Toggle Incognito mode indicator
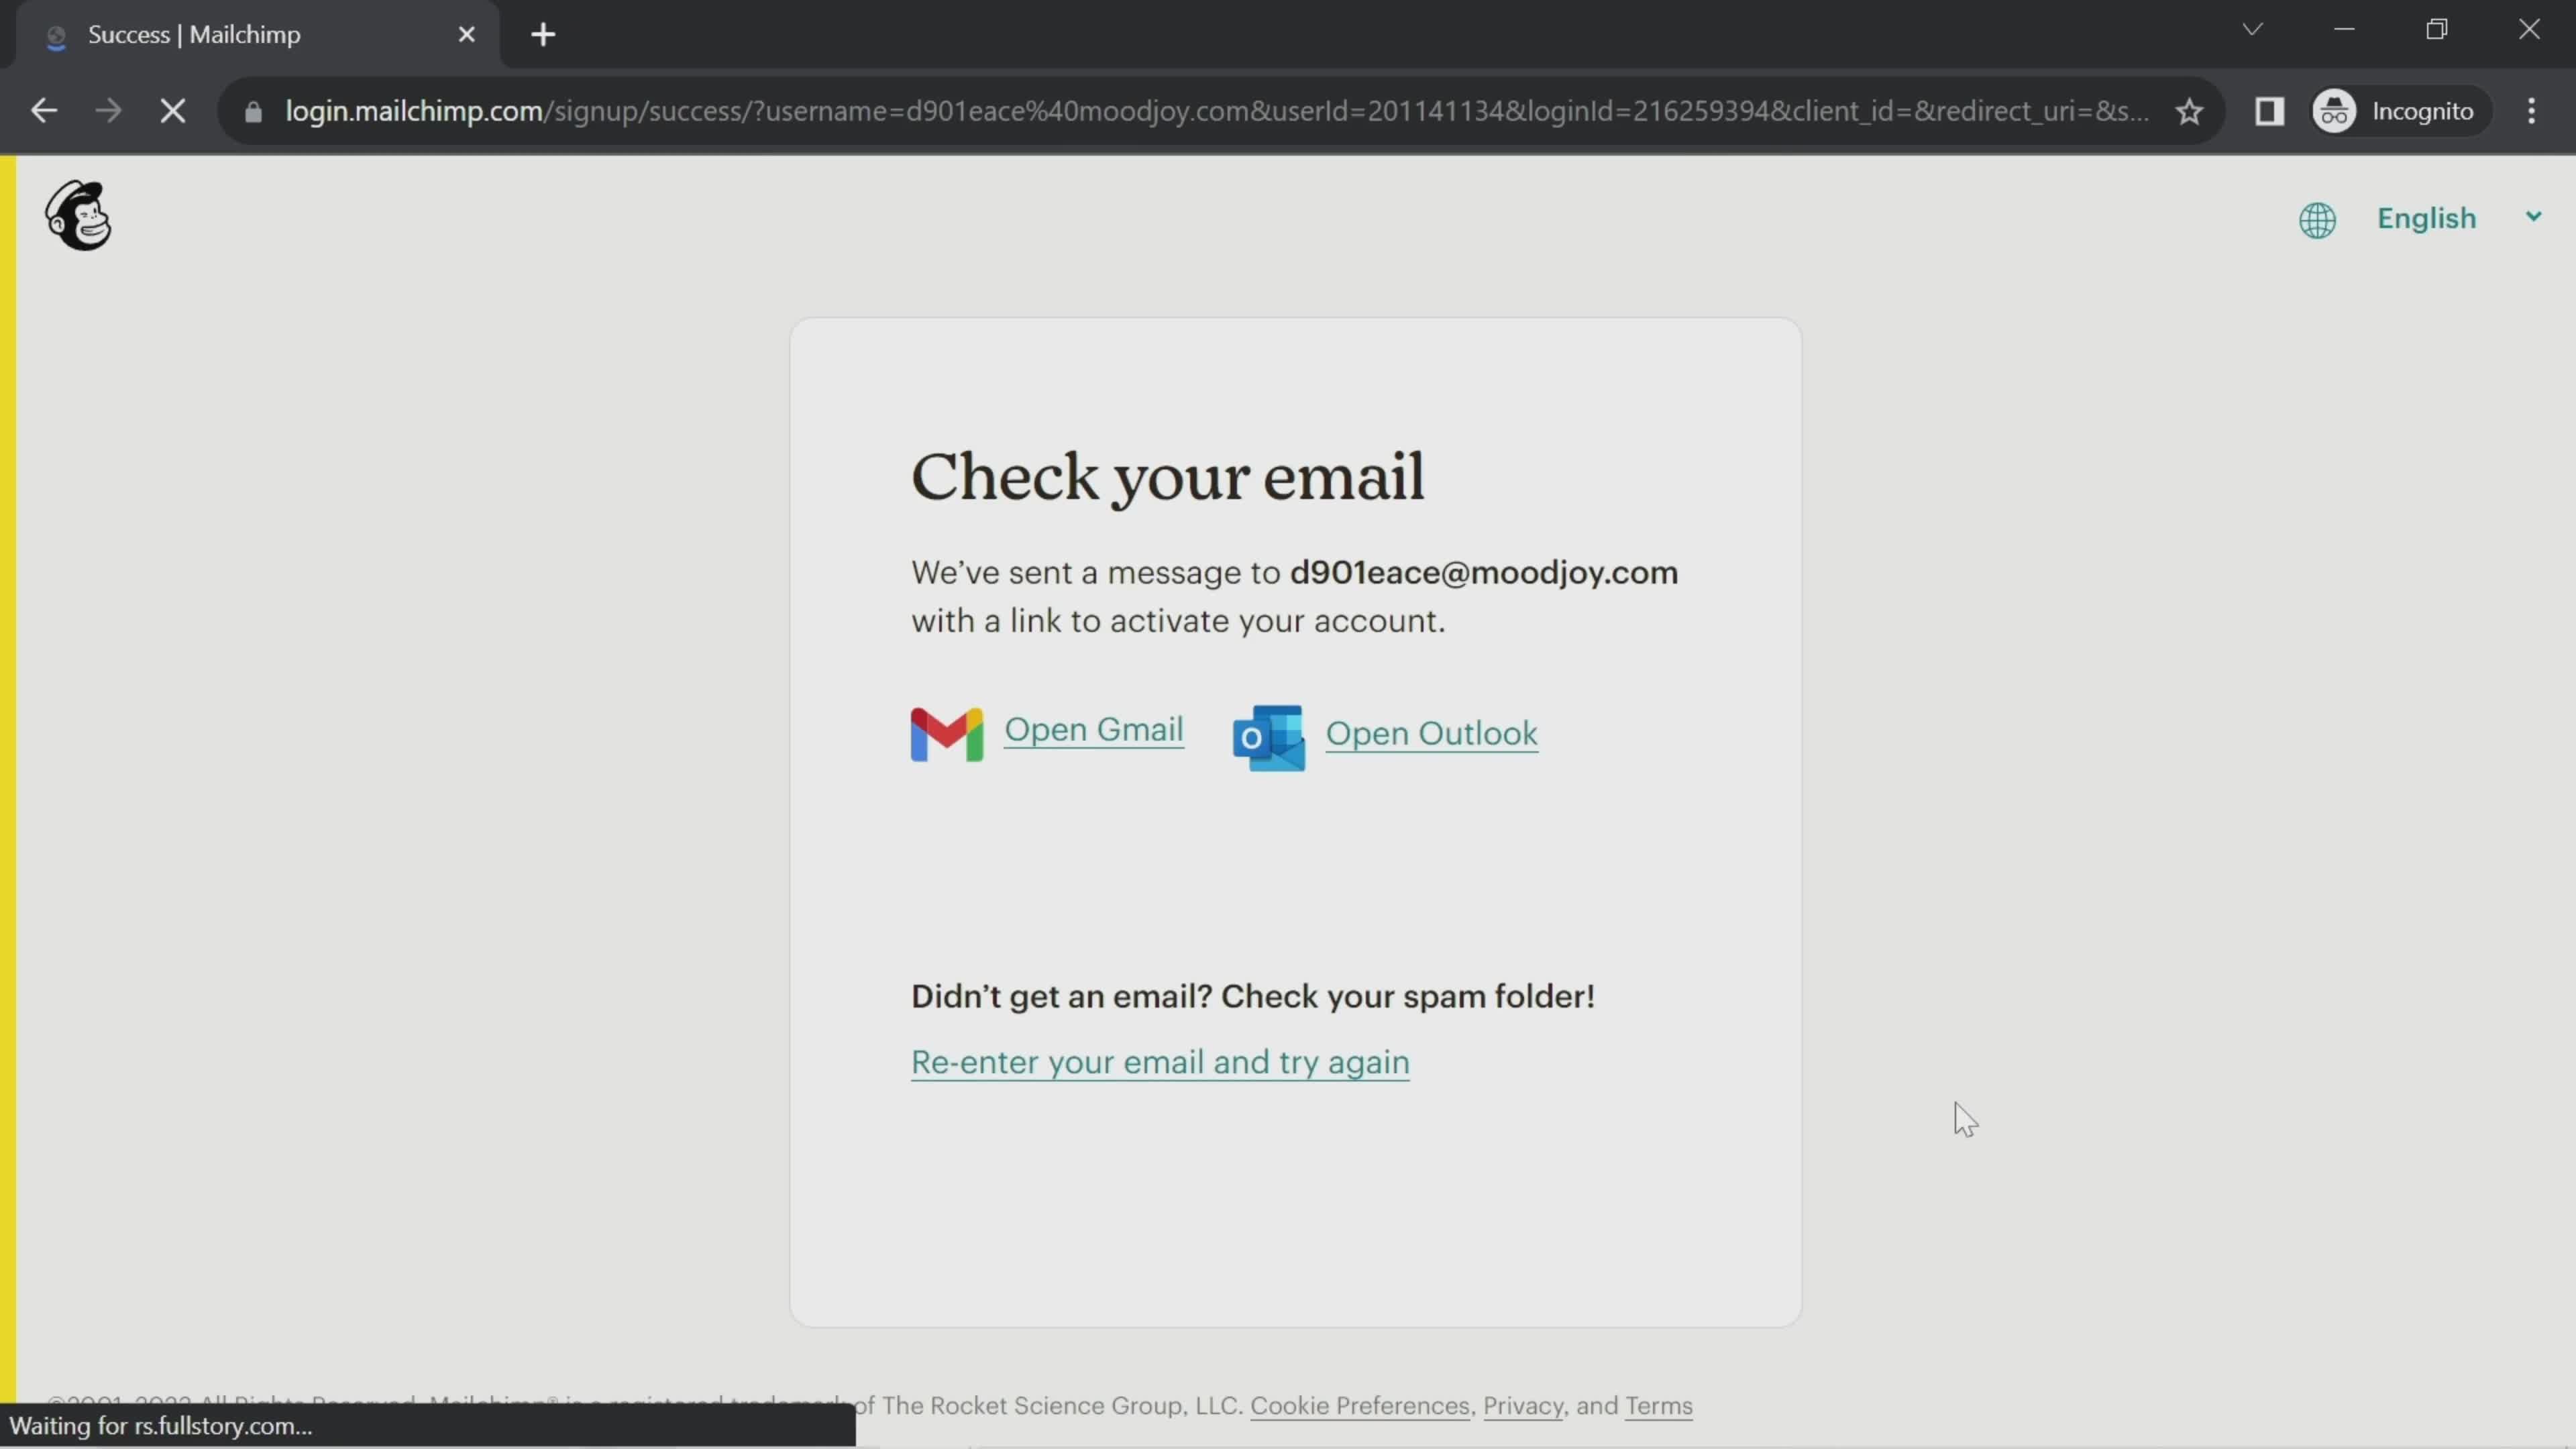This screenshot has height=1449, width=2576. [2398, 110]
